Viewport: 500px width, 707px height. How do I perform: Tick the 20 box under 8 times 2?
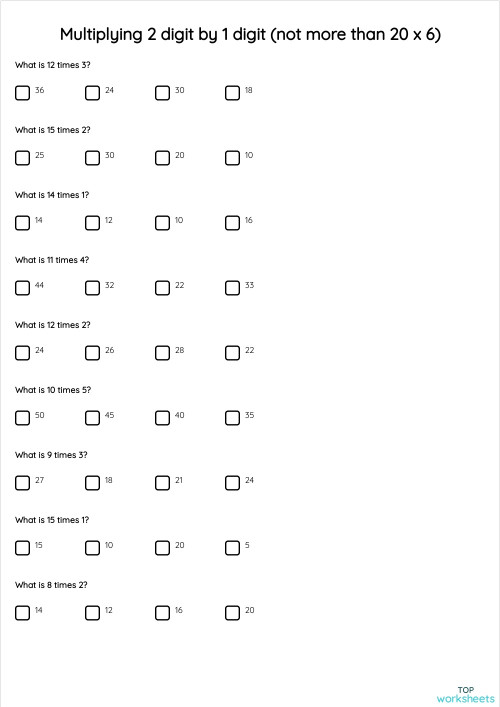click(x=232, y=612)
